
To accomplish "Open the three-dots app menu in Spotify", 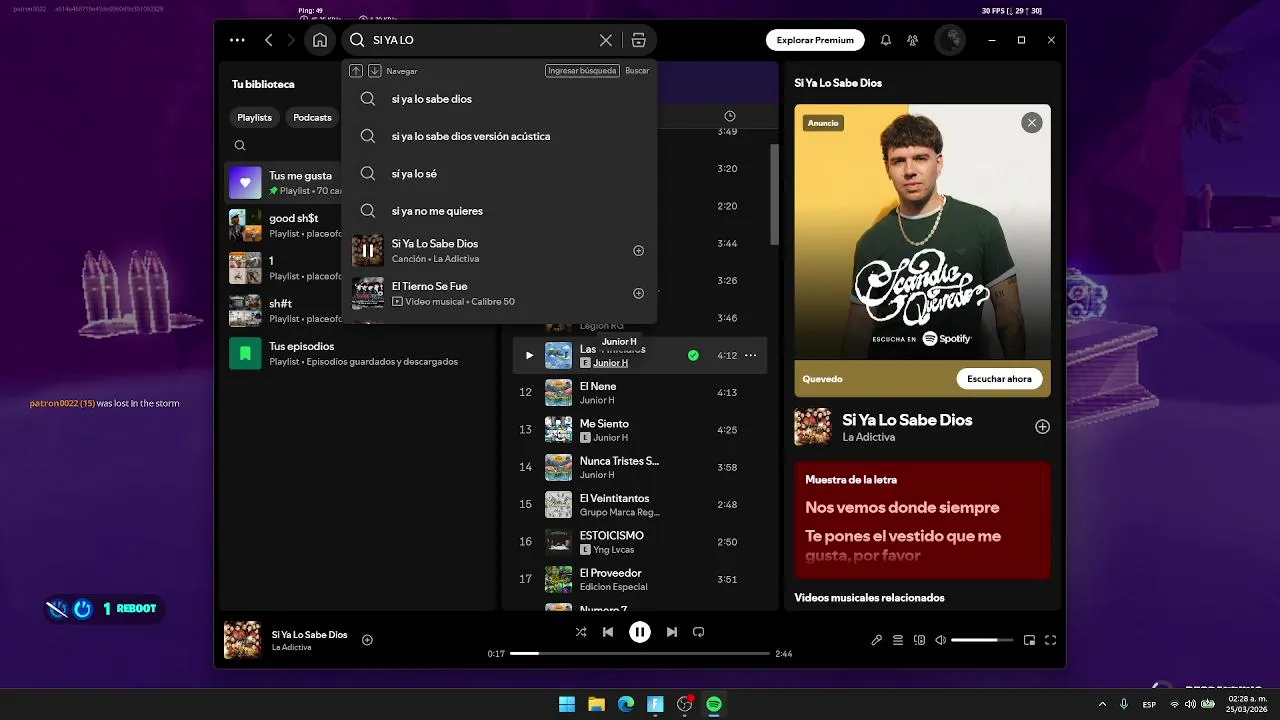I will [237, 40].
